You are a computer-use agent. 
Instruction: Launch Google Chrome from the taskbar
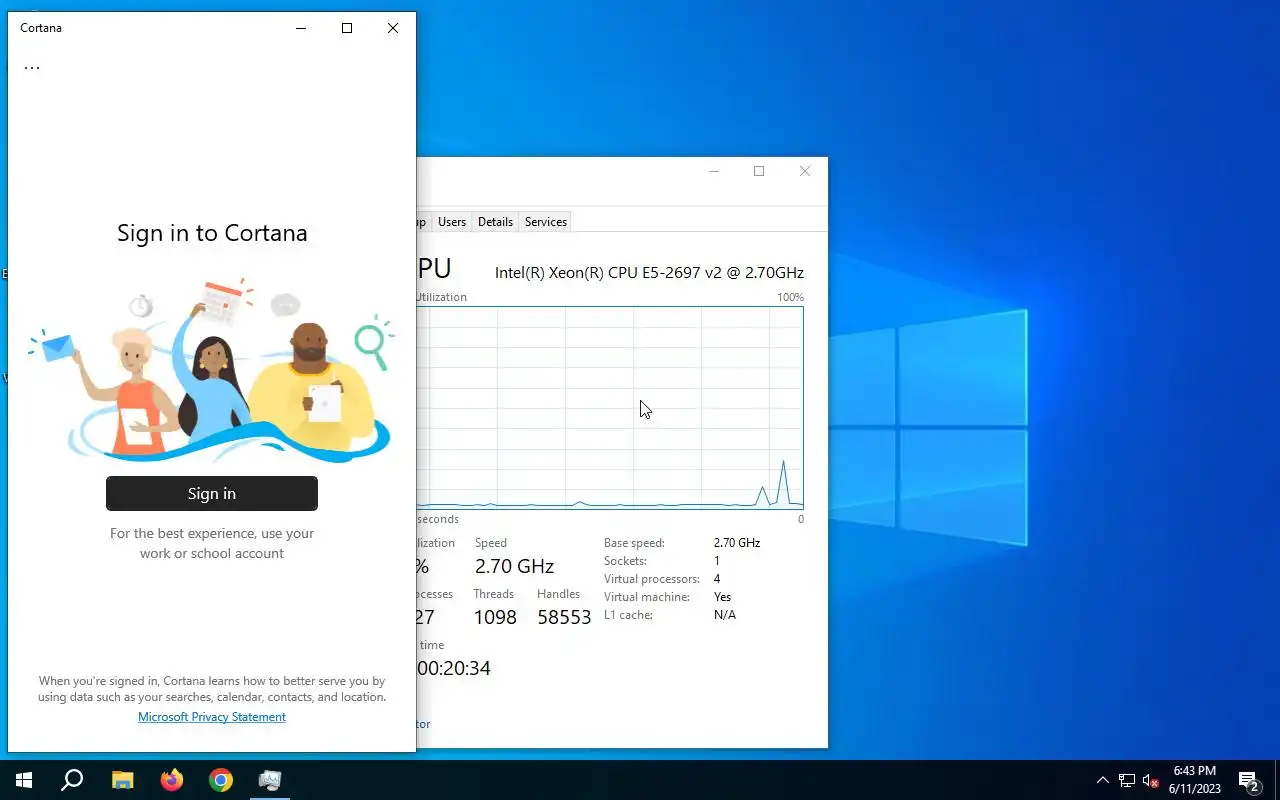click(x=221, y=780)
